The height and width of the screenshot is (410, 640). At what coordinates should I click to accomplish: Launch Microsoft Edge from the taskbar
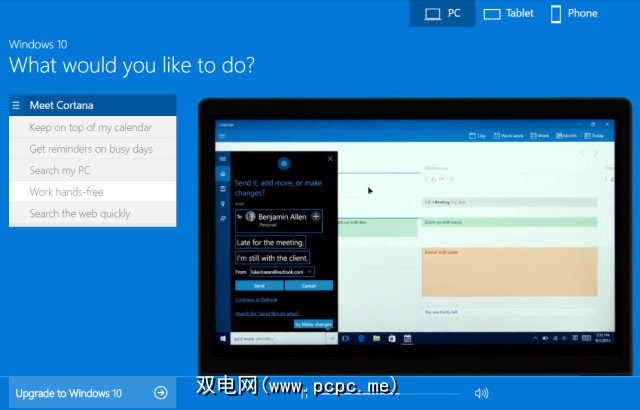tap(361, 339)
